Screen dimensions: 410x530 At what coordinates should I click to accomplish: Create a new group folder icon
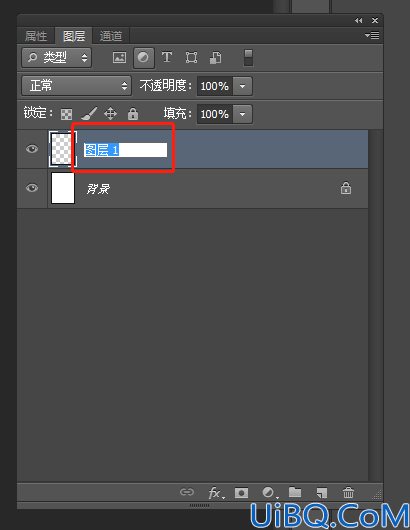(x=295, y=492)
